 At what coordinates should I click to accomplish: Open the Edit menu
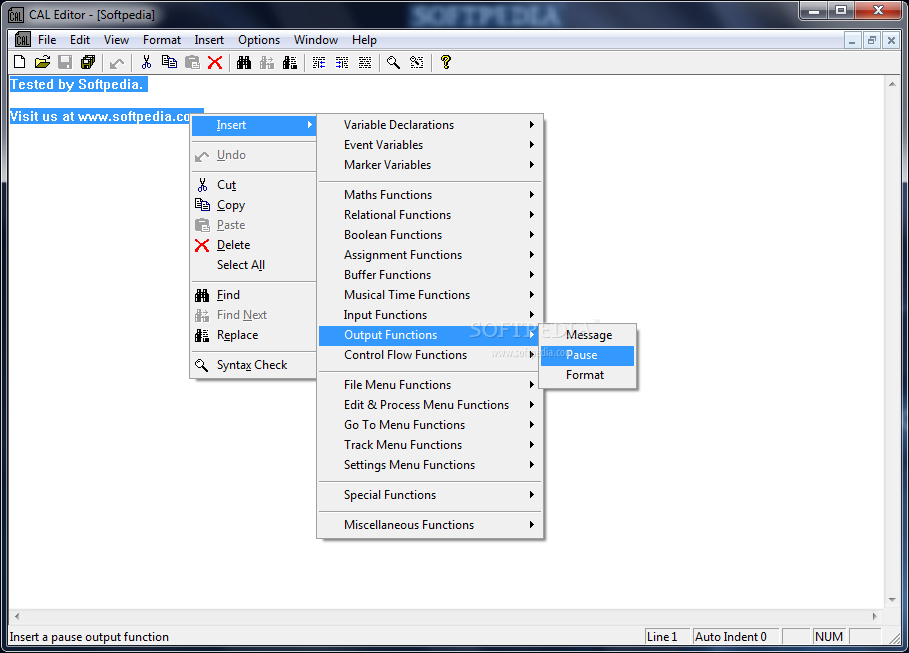tap(79, 39)
